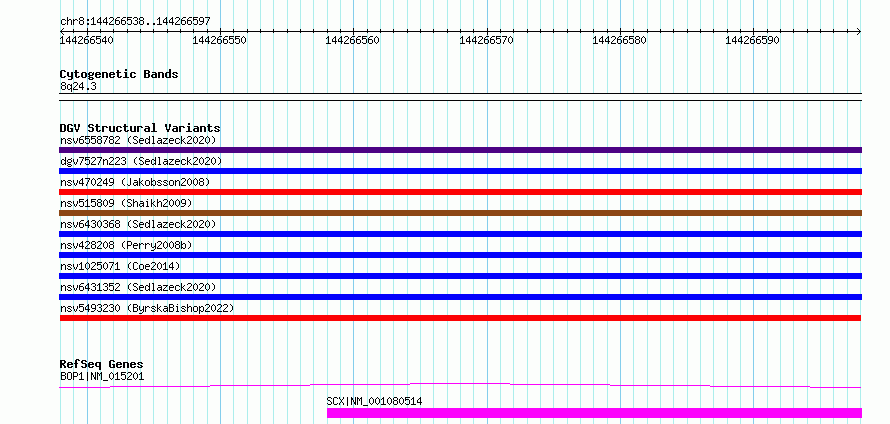Open variant nsv1025071 (Coe2014) label
Screen dimensions: 890x424
120,266
